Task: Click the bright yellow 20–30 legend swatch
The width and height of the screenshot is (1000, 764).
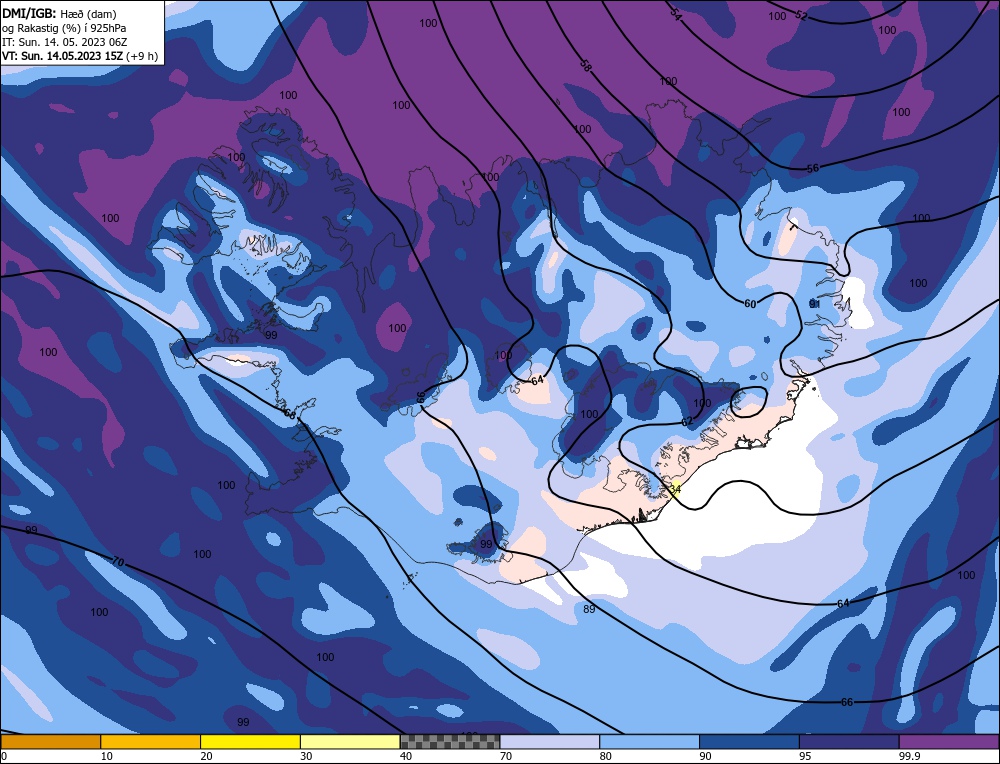Action: click(x=250, y=741)
